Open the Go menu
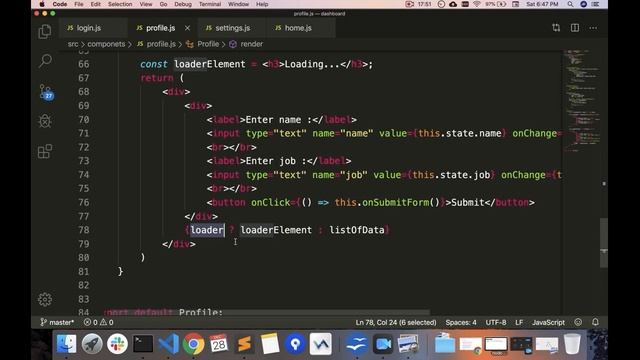This screenshot has width=640, height=360. tap(163, 4)
